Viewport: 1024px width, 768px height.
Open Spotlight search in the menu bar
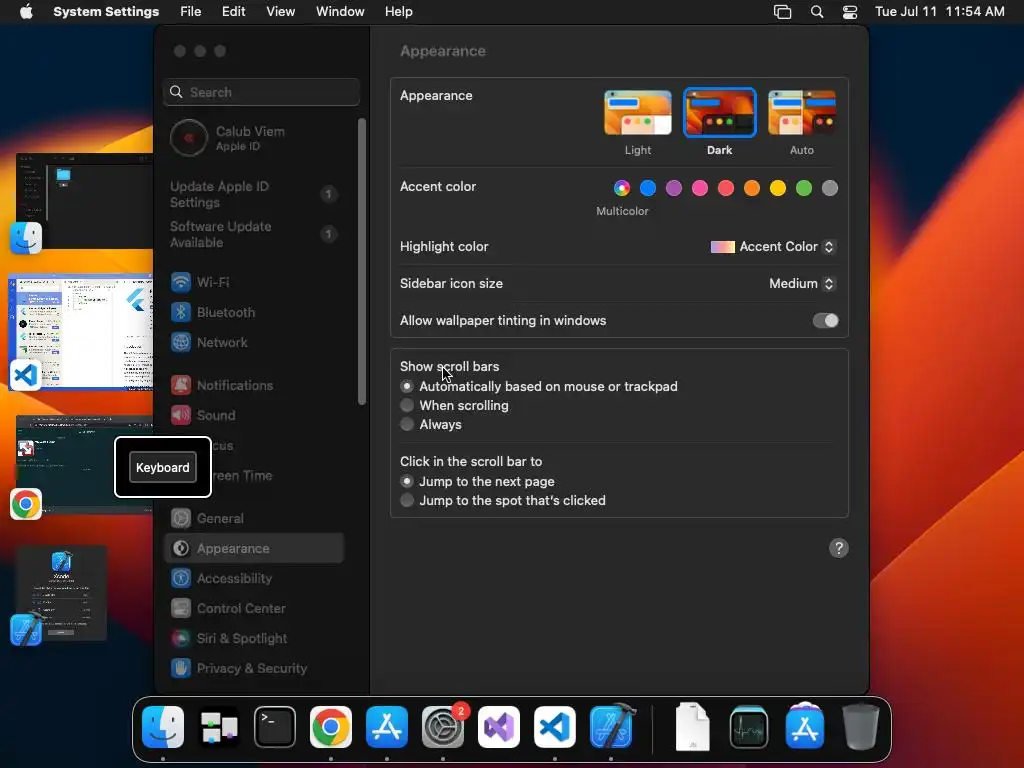pyautogui.click(x=817, y=12)
